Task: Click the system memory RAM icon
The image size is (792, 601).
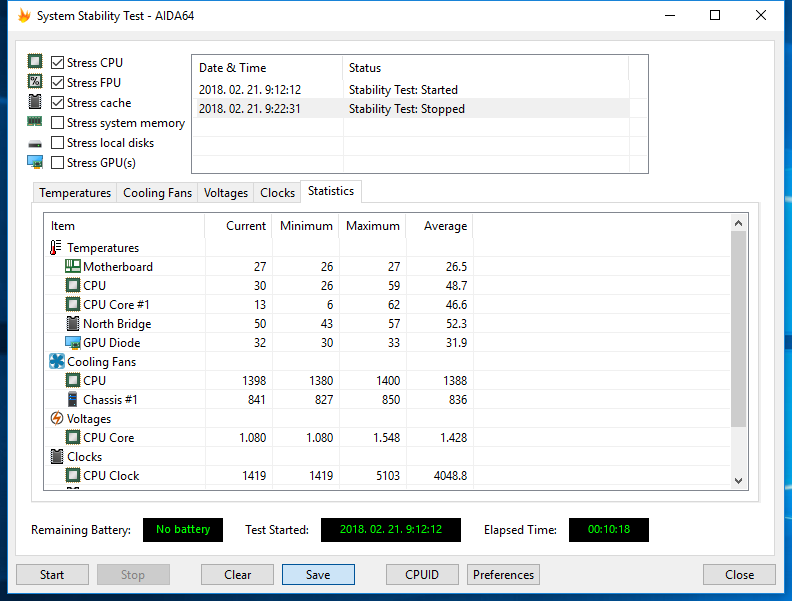Action: [x=35, y=122]
